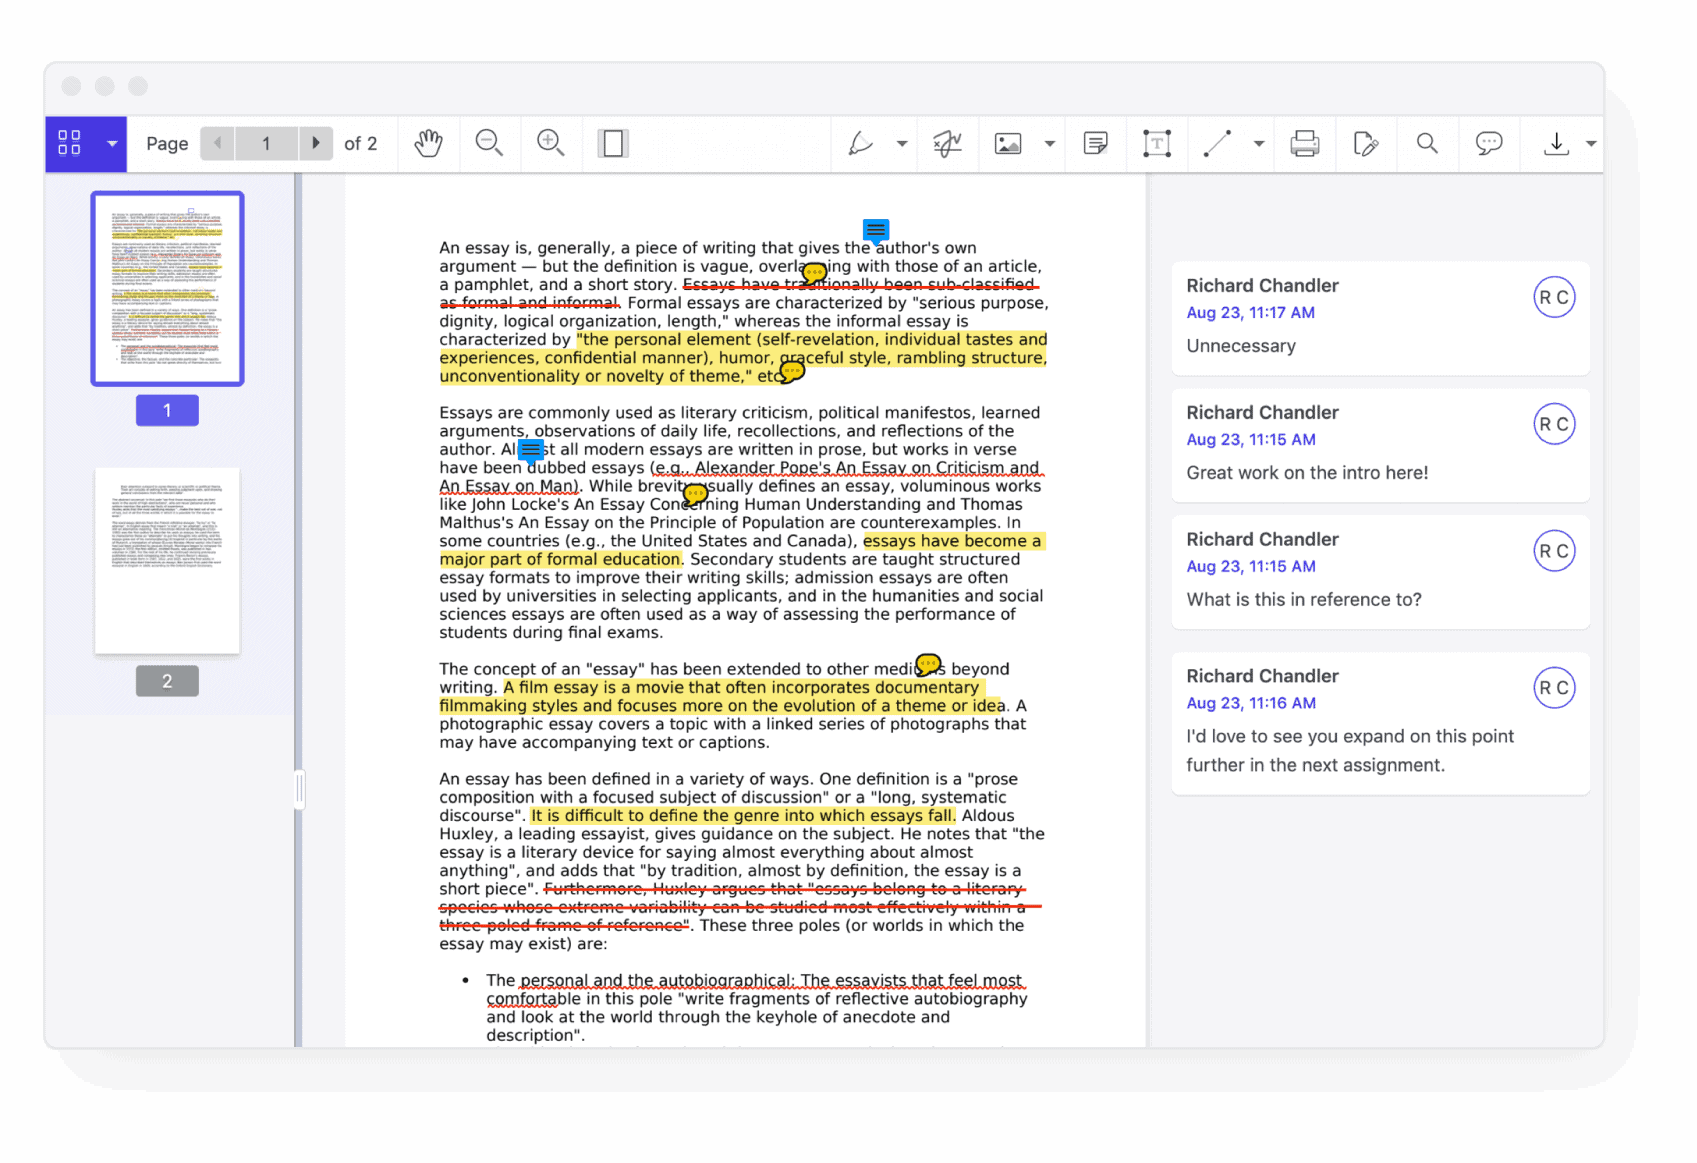Click the page 2 label under thumbnail

(x=167, y=681)
